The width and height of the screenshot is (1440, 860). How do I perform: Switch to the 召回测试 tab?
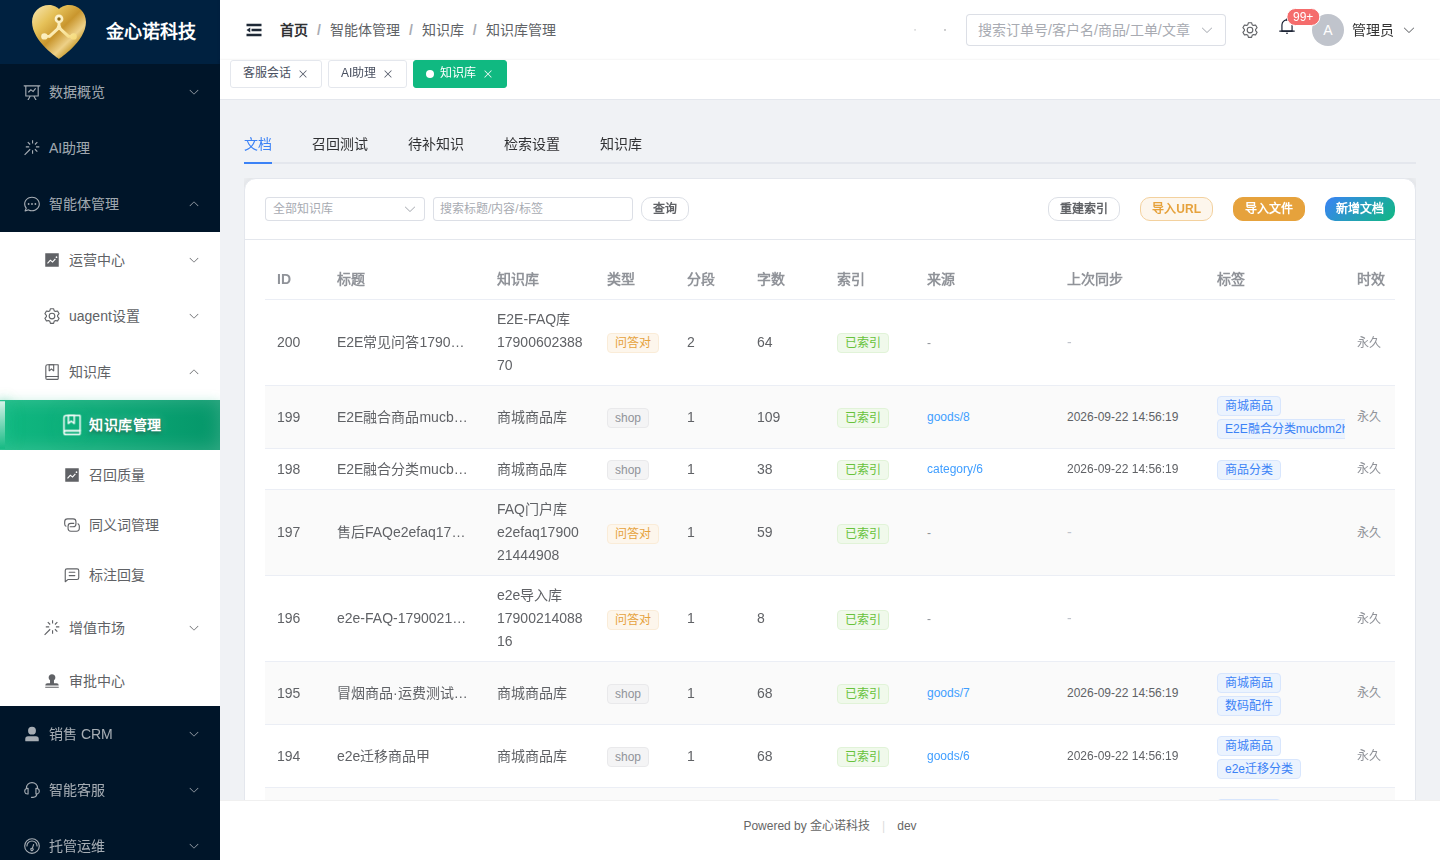pyautogui.click(x=340, y=144)
